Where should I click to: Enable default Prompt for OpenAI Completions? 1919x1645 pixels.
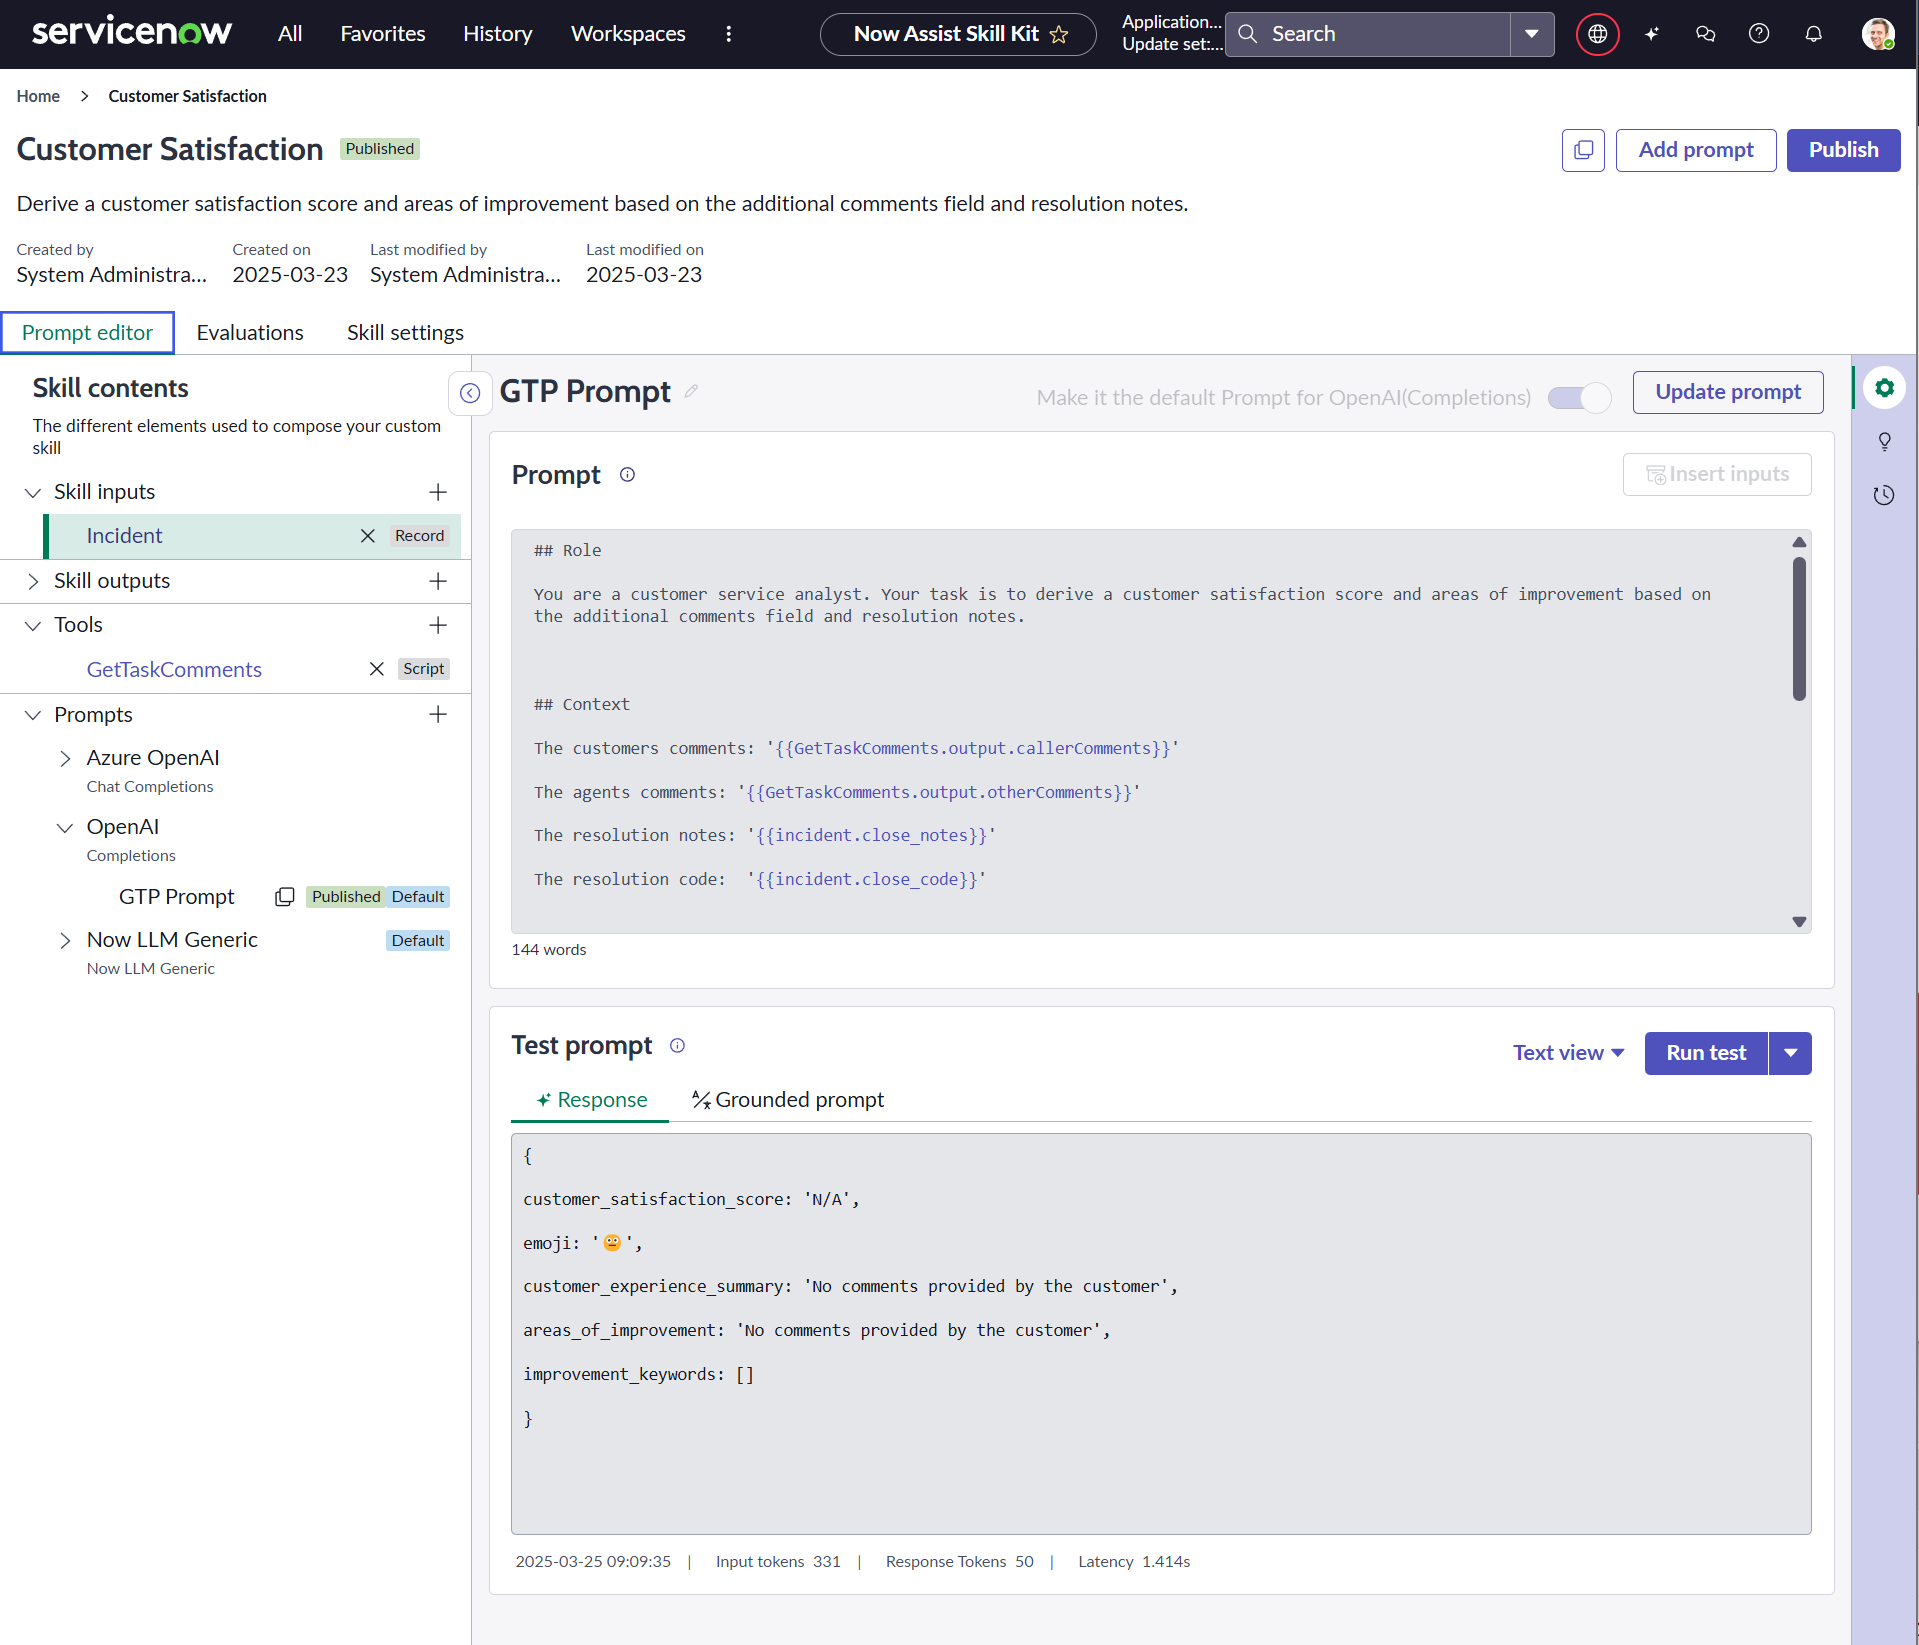(x=1577, y=397)
